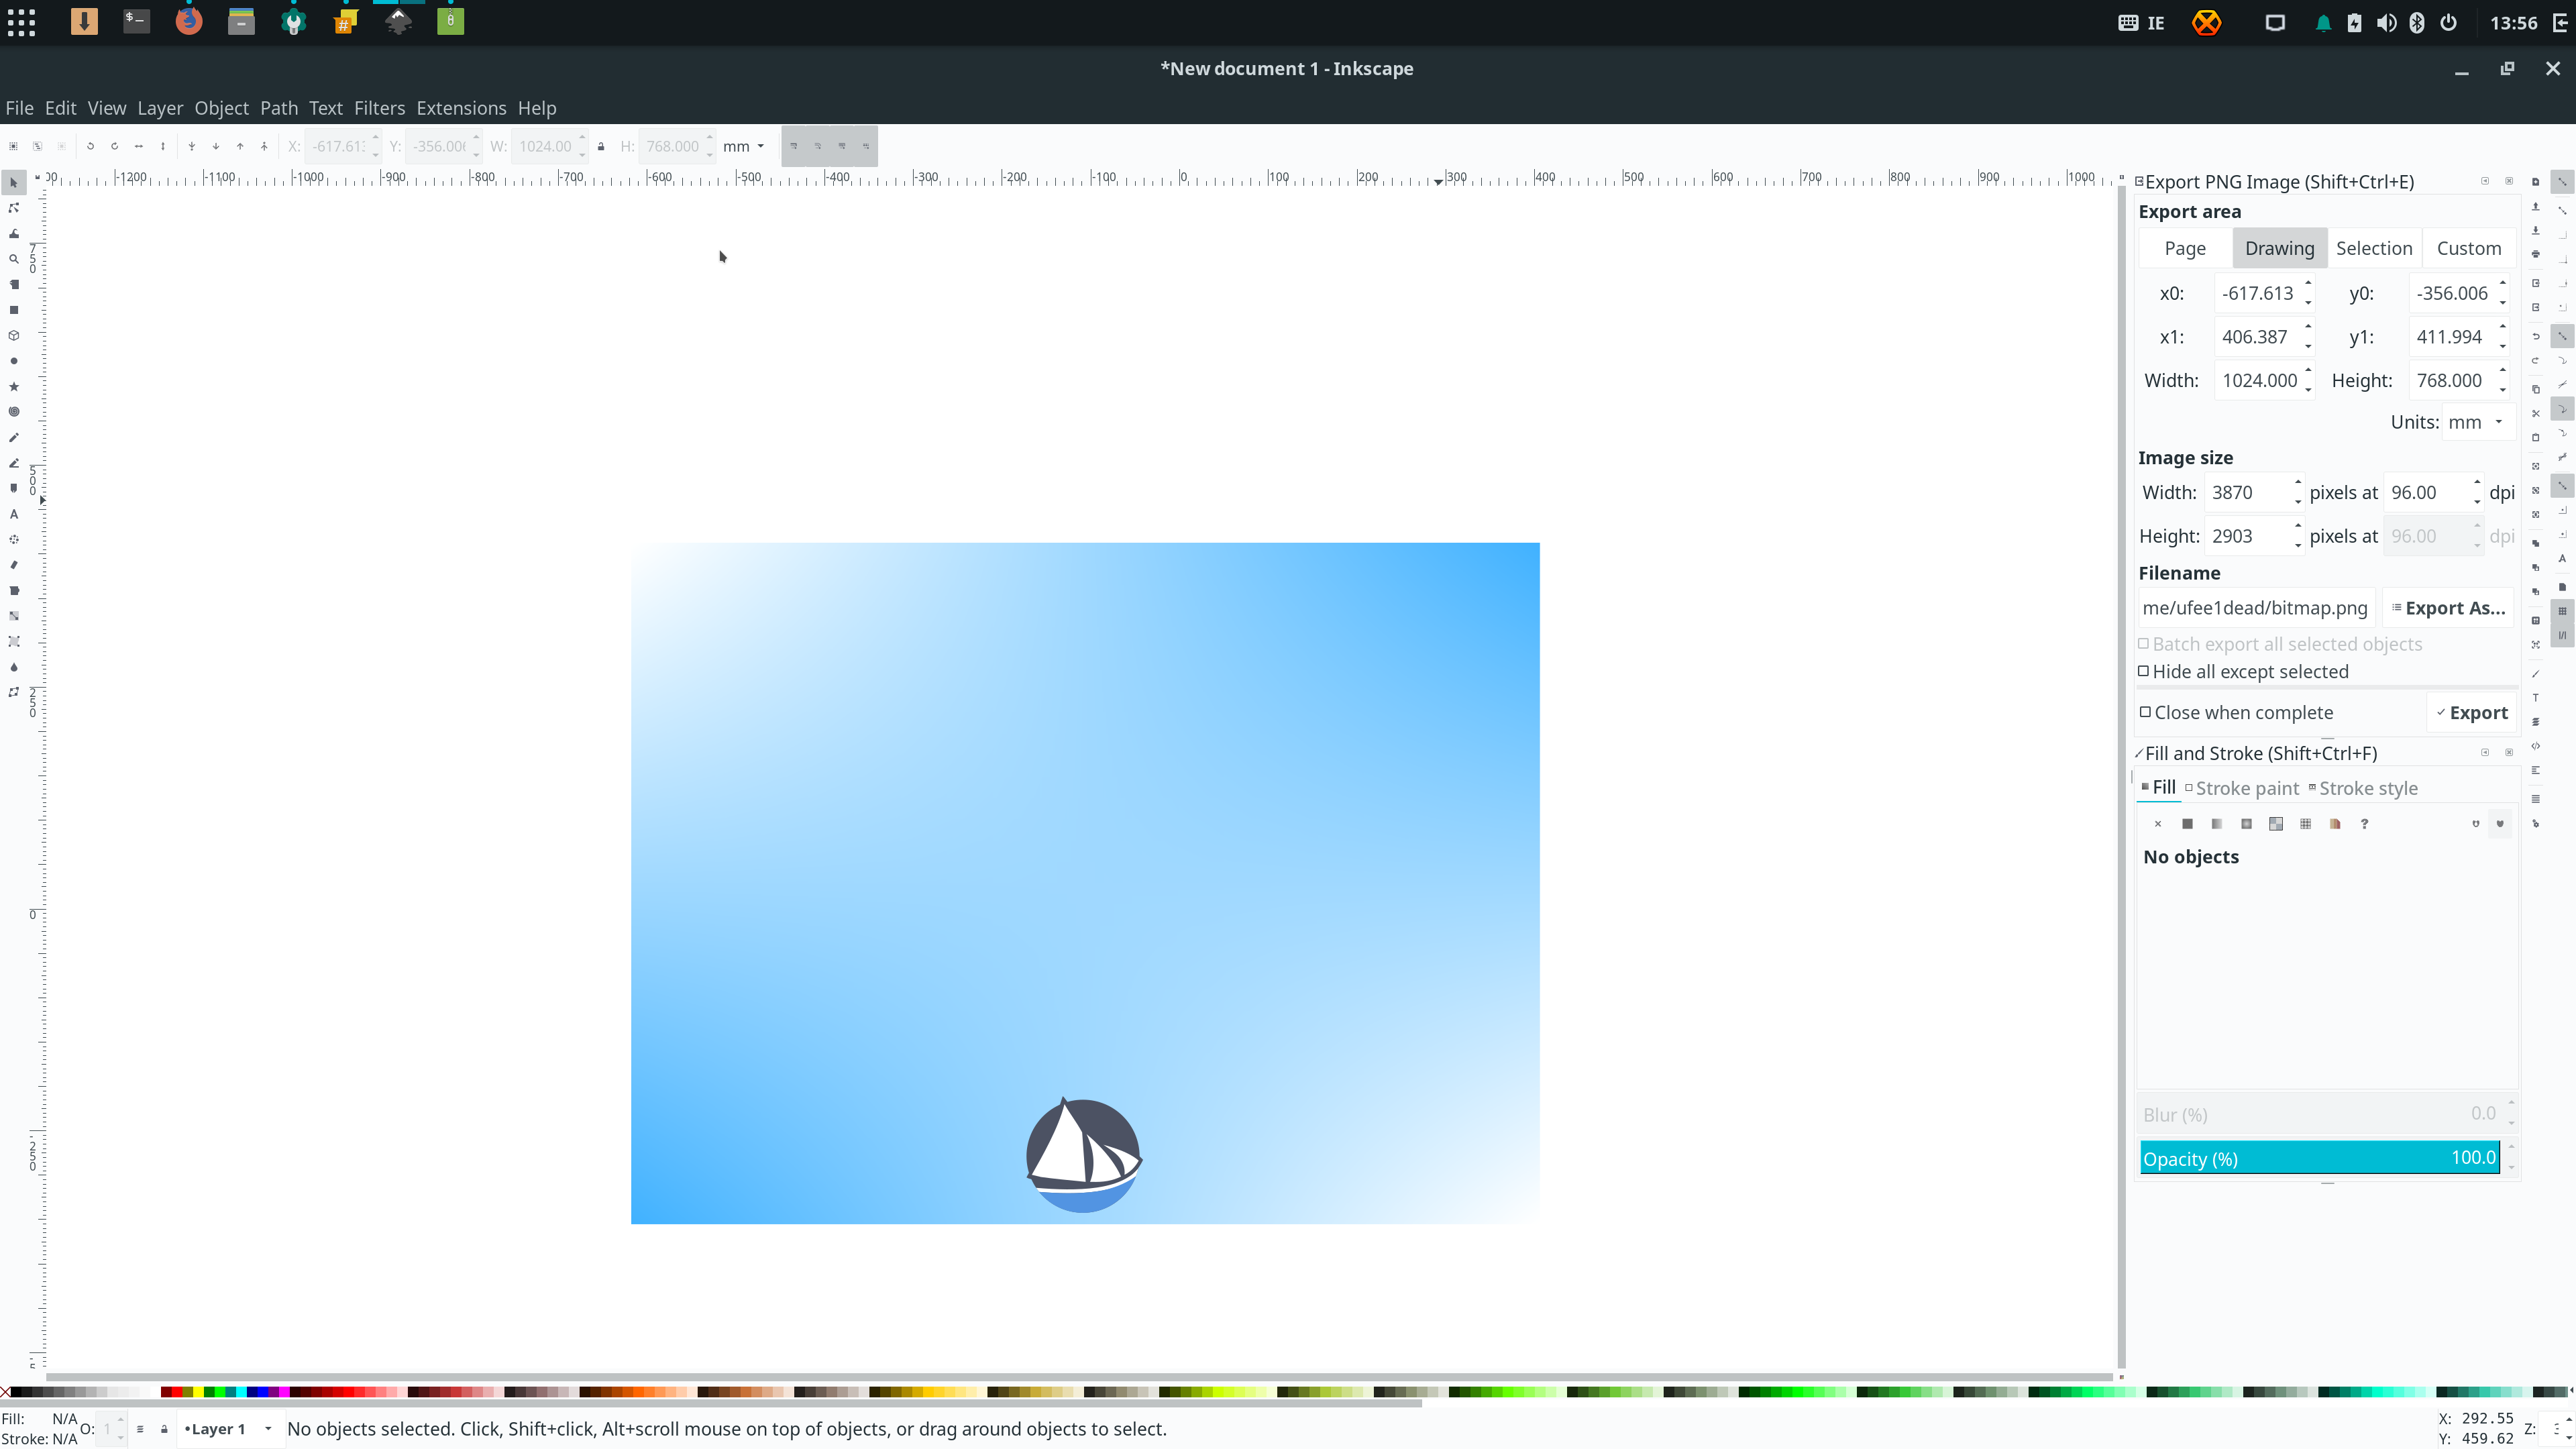Screen dimensions: 2576x1449
Task: Click flip horizontally icon
Action: (139, 146)
